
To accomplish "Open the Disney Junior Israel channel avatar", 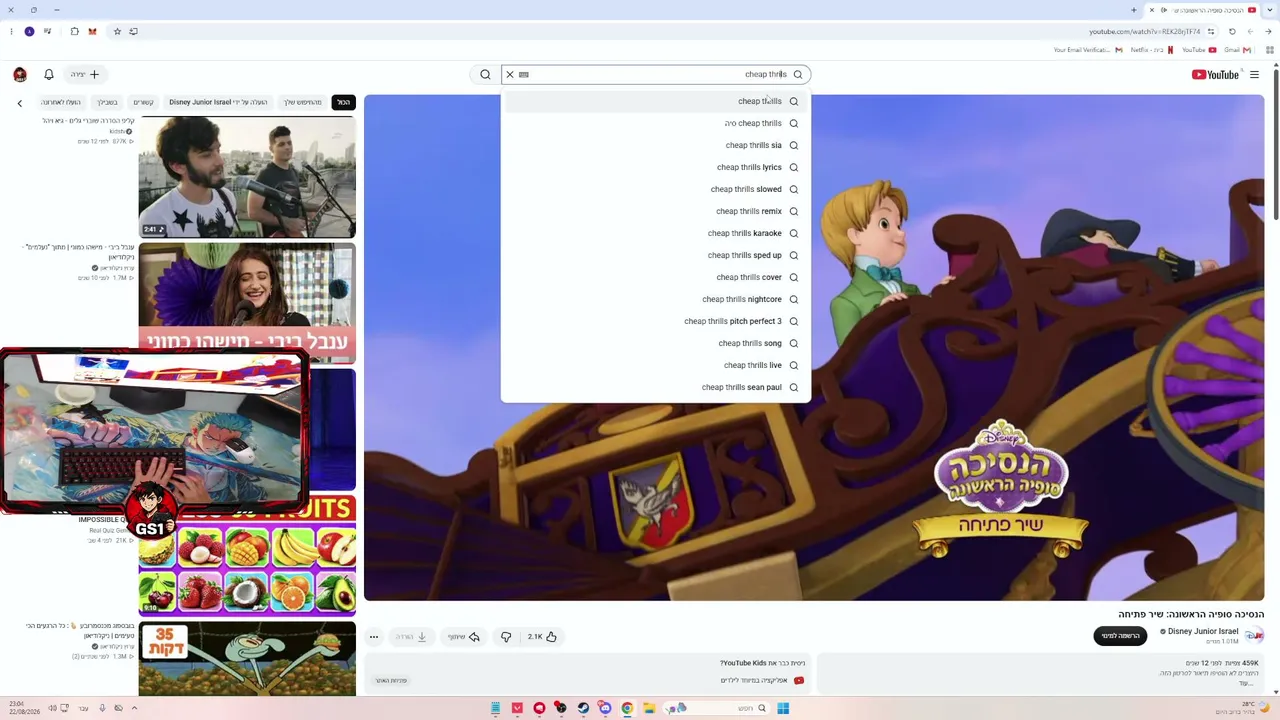I will point(1254,635).
